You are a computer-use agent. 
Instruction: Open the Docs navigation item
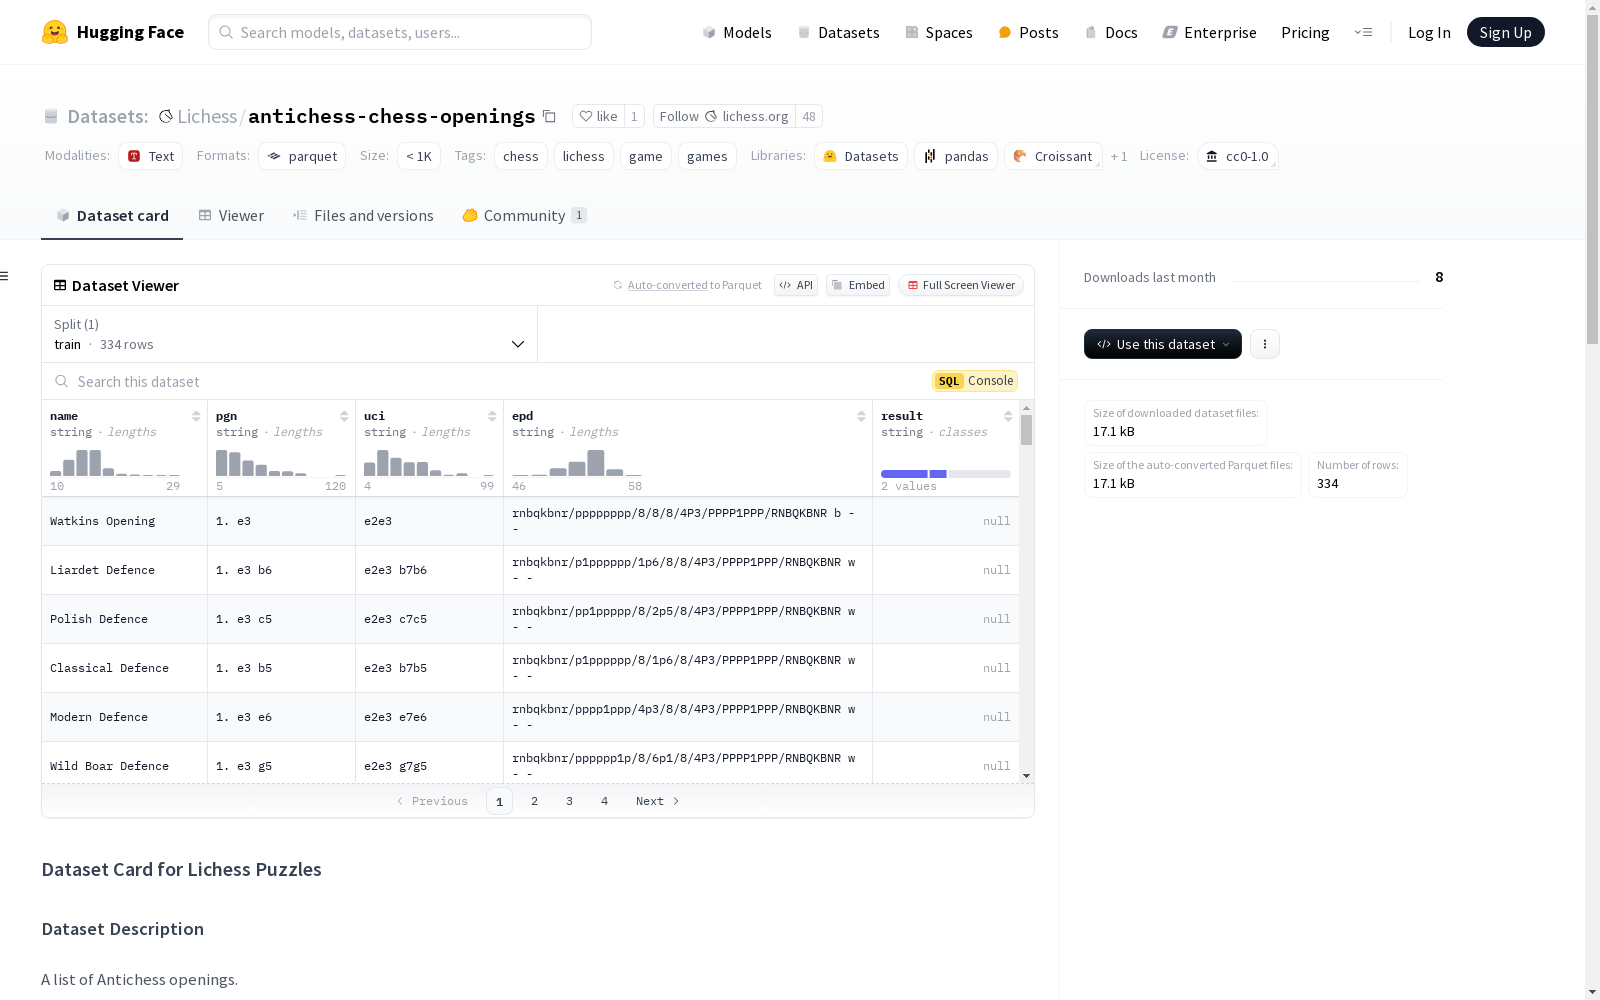(x=1111, y=32)
